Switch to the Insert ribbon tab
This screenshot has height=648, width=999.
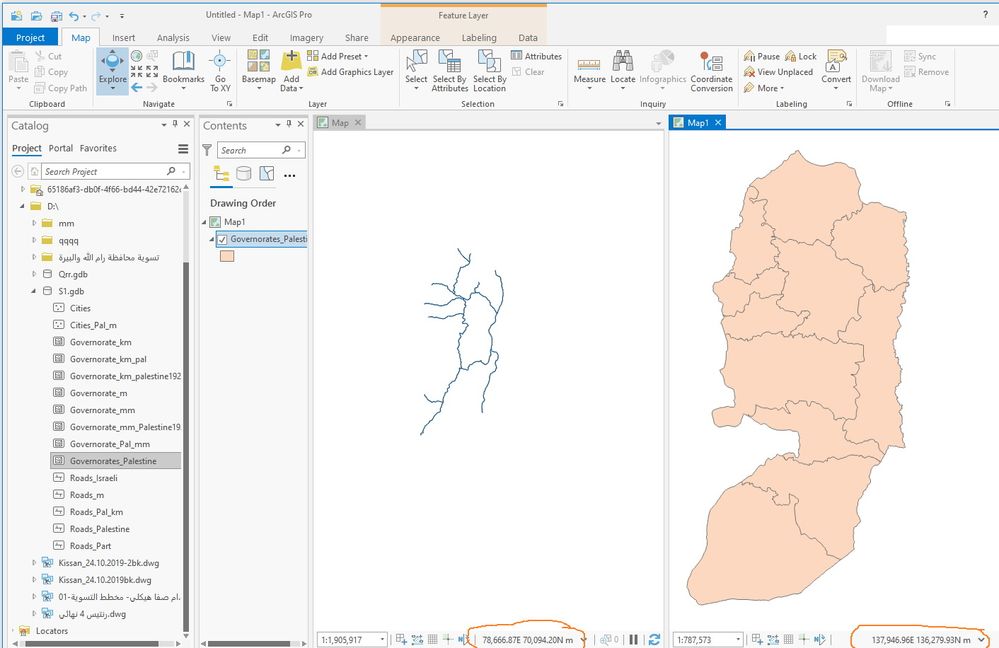click(x=124, y=38)
